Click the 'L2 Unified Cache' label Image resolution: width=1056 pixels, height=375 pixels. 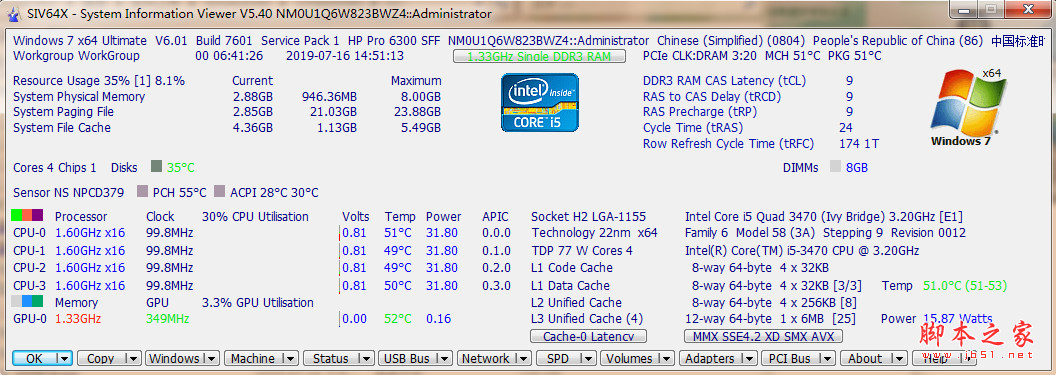pos(576,302)
